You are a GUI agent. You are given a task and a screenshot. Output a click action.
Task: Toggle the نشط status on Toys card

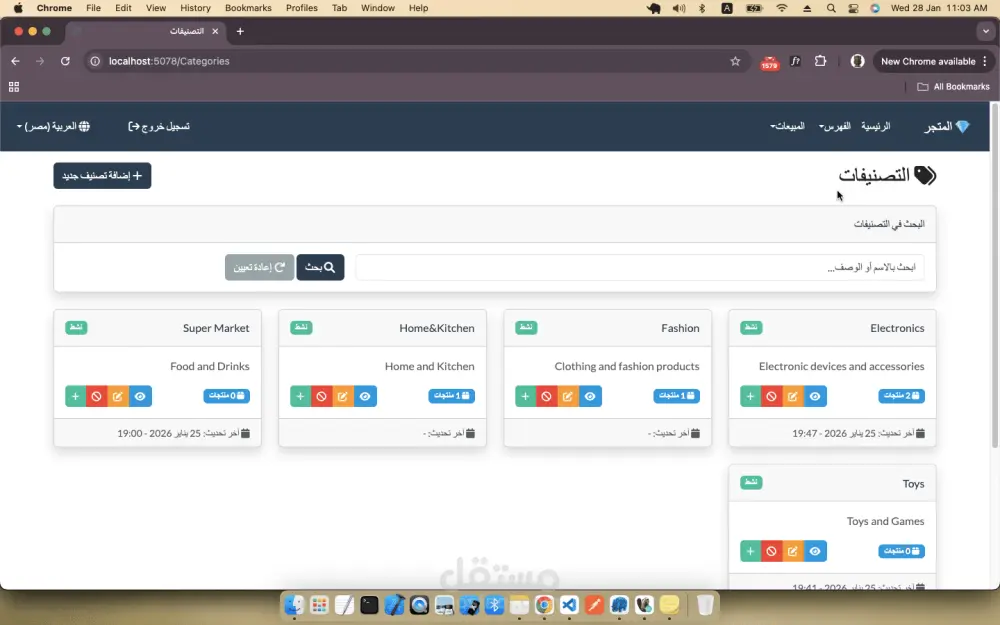751,482
